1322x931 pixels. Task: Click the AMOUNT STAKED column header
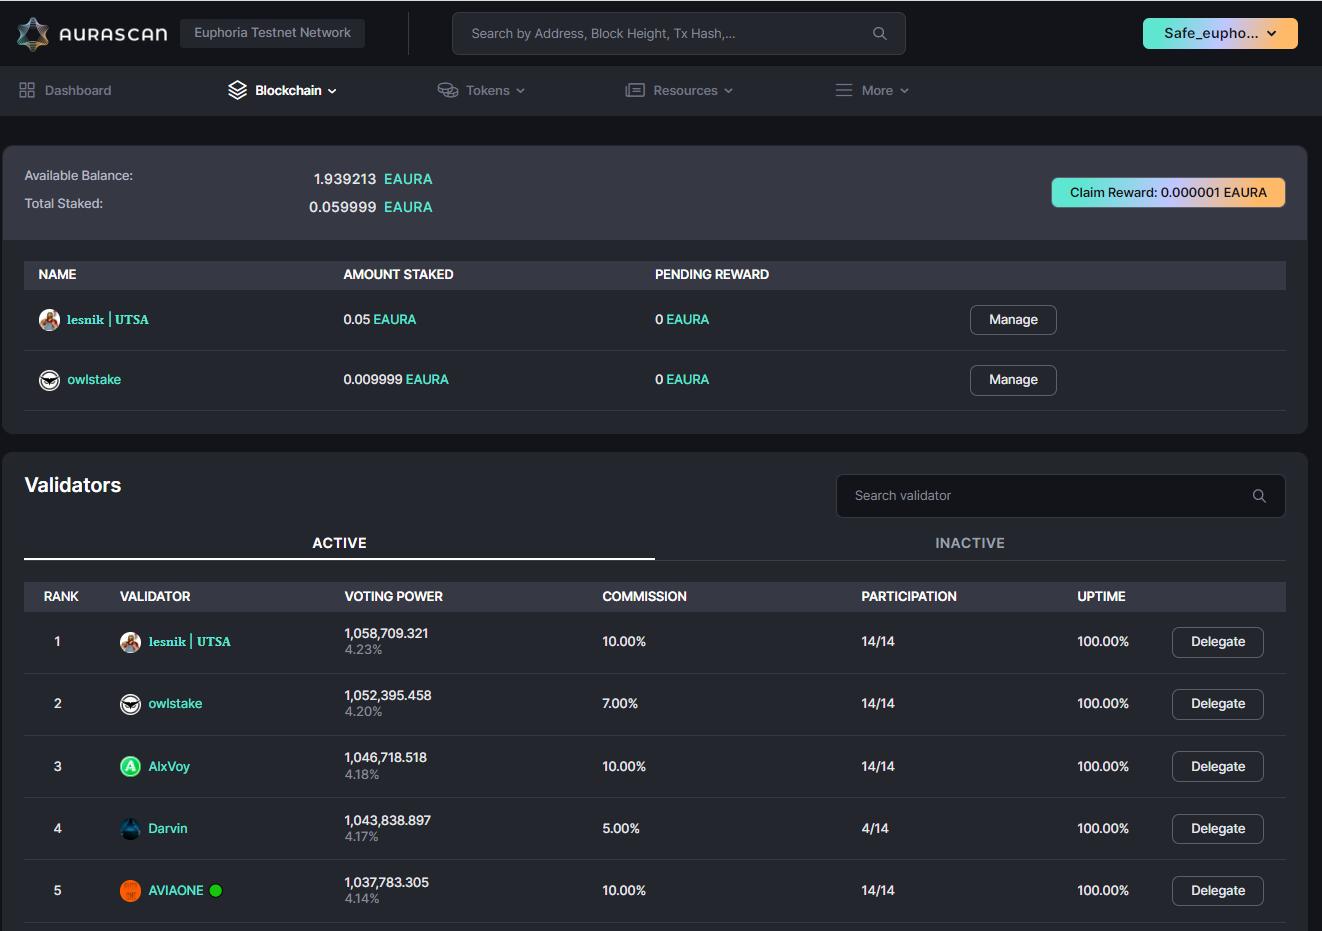point(398,275)
